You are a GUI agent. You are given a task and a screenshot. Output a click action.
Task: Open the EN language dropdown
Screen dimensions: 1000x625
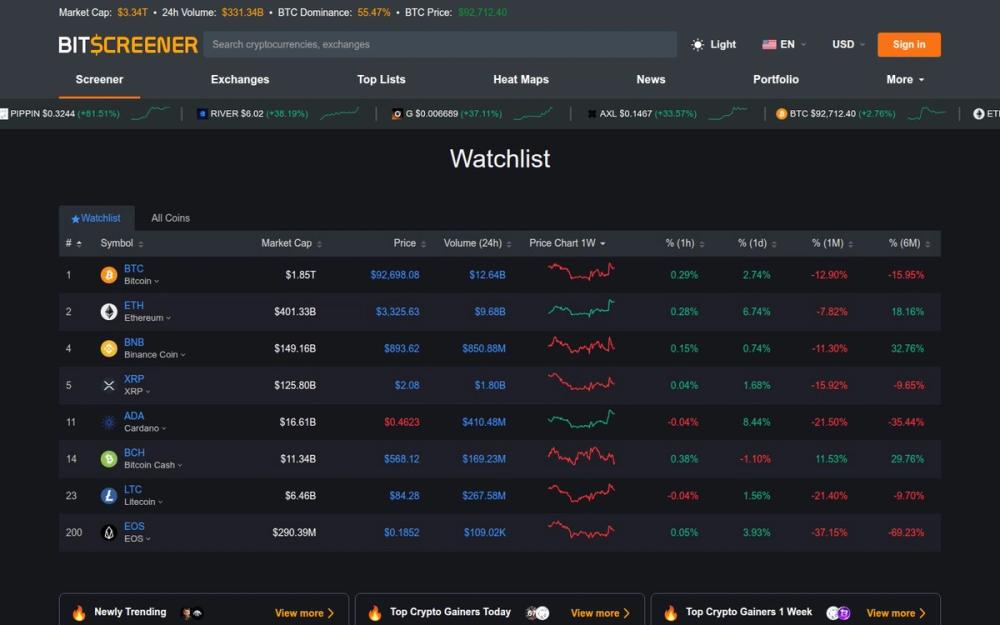coord(784,45)
